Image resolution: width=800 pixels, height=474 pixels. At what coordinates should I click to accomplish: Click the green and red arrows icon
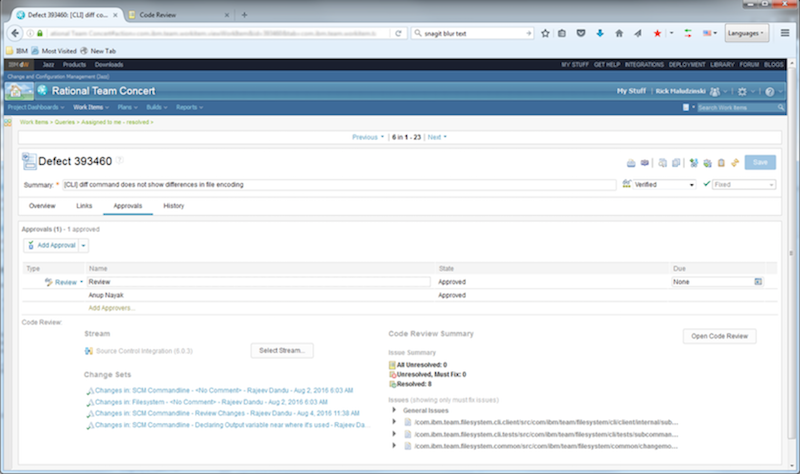tap(688, 33)
